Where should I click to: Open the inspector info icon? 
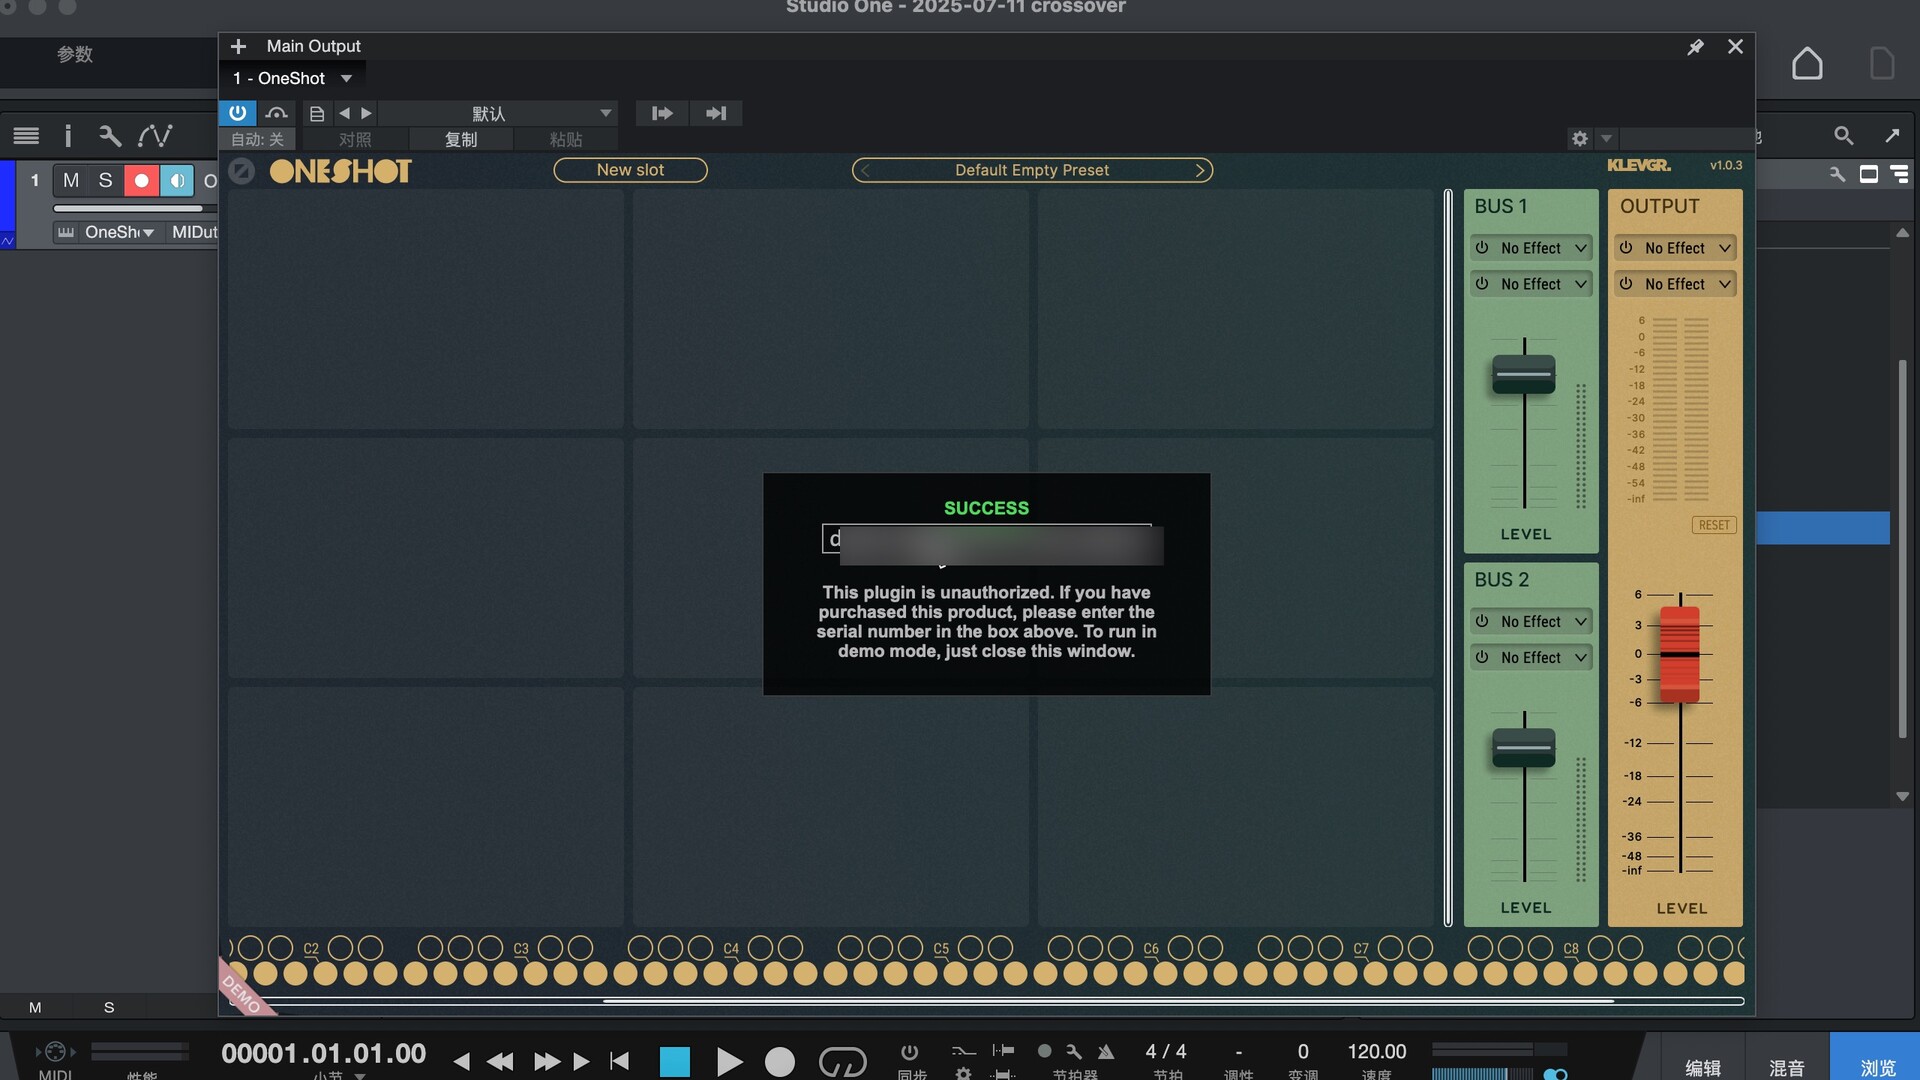pos(68,135)
